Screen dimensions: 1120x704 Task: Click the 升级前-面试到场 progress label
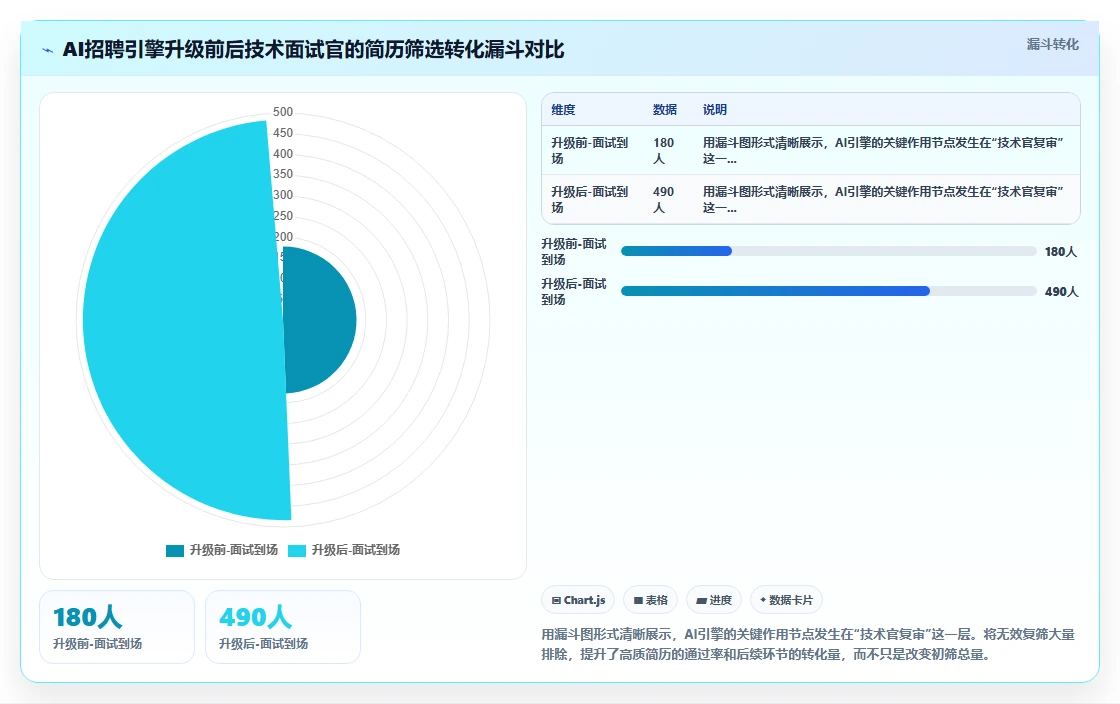[x=574, y=251]
